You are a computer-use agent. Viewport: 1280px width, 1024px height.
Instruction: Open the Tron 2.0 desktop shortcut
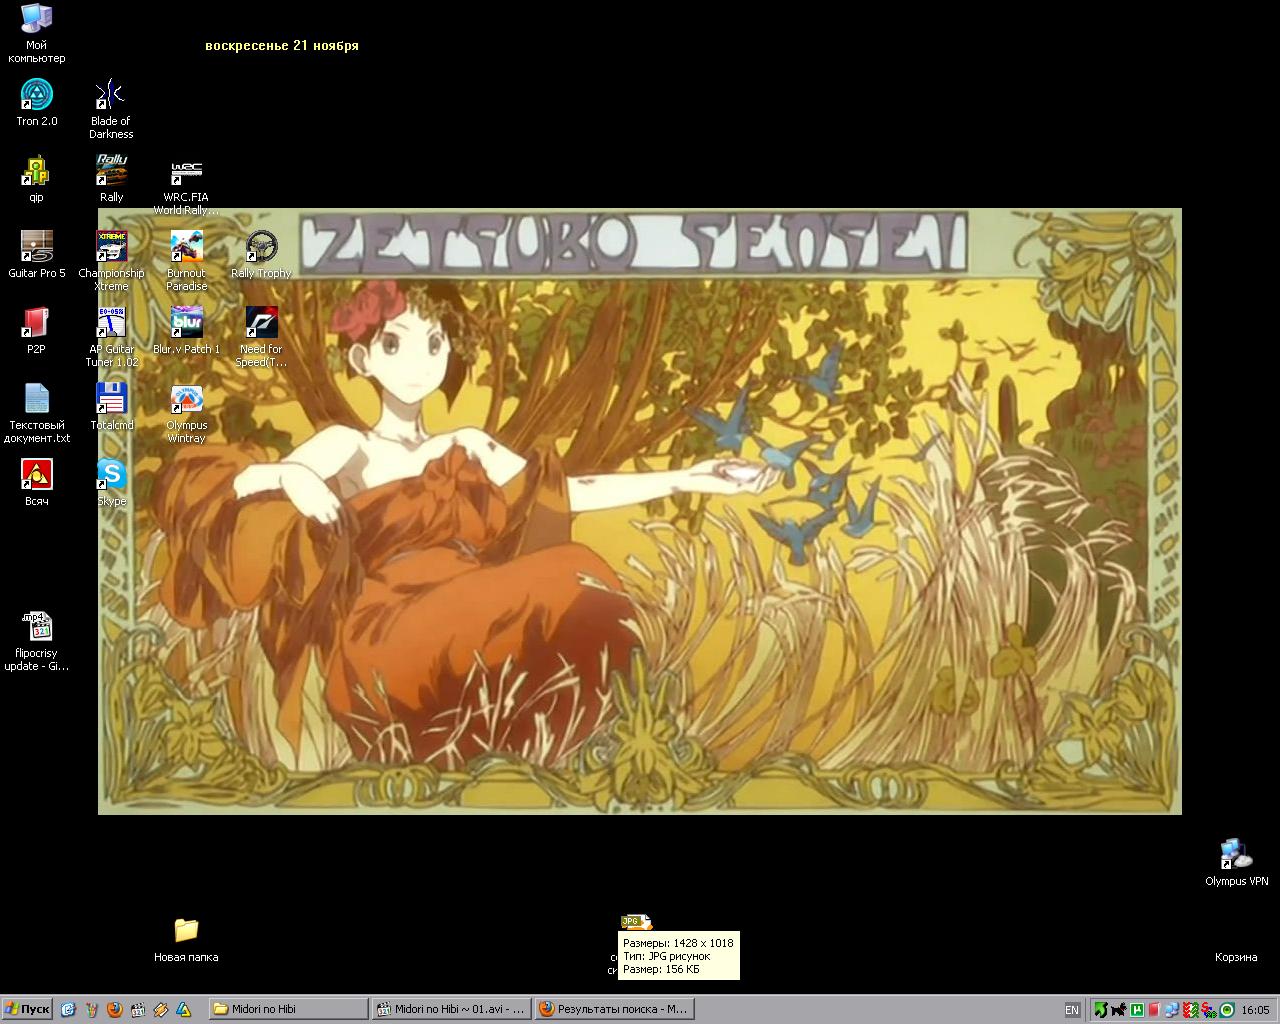point(36,96)
